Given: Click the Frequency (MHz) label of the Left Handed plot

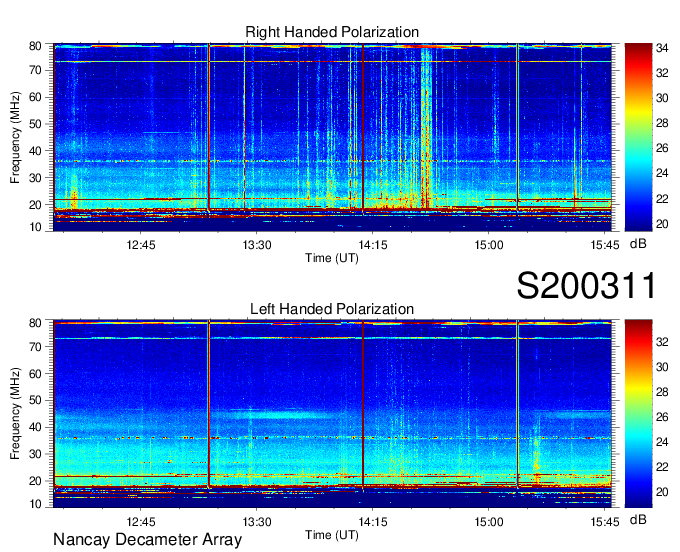Looking at the screenshot, I should coord(15,414).
